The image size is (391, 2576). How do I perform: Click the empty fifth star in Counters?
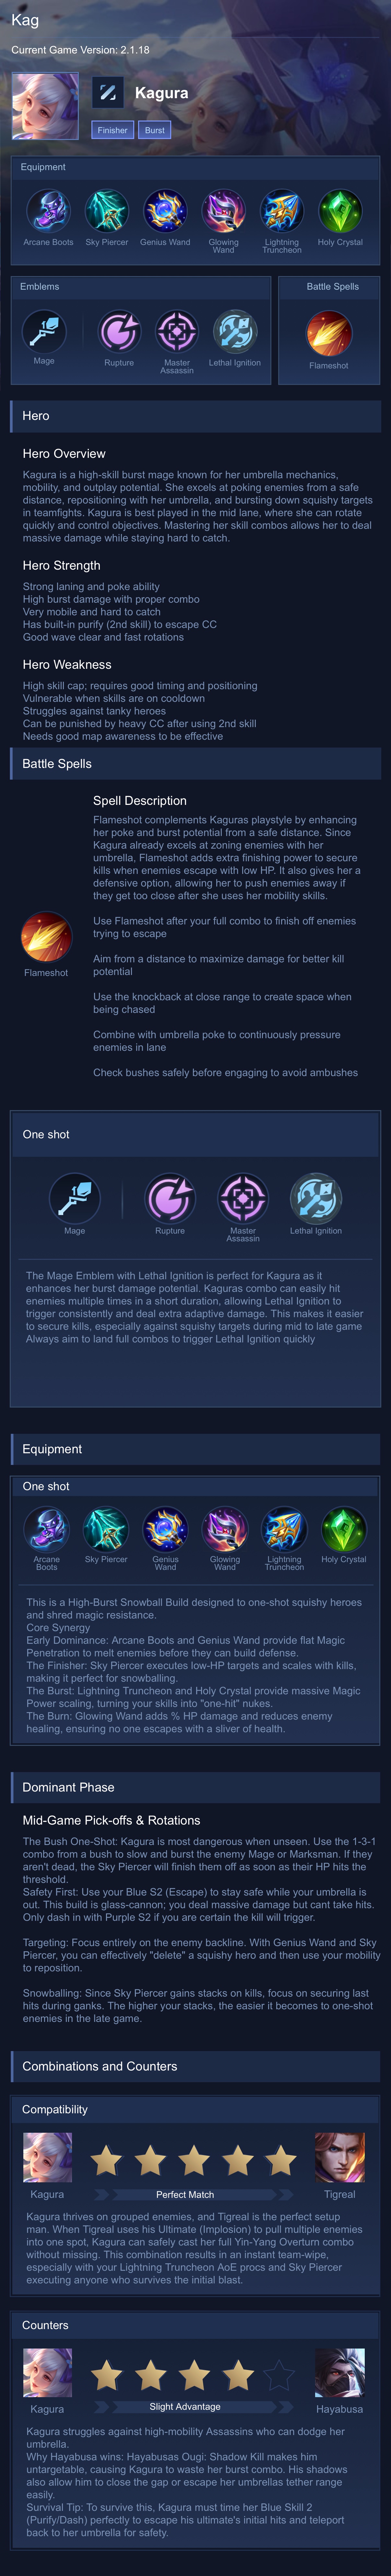tap(281, 2374)
